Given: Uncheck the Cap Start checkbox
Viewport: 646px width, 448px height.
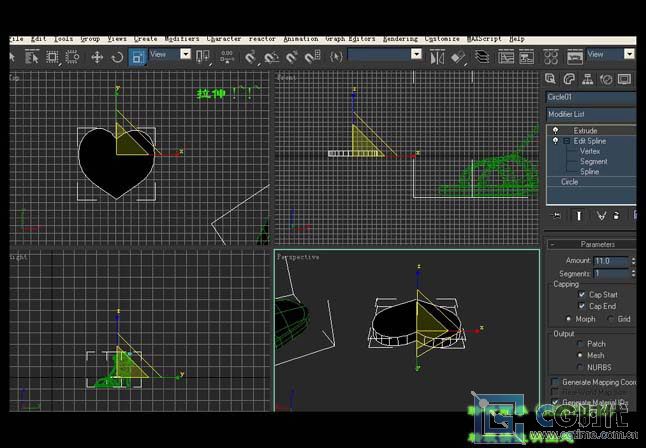Looking at the screenshot, I should (582, 295).
